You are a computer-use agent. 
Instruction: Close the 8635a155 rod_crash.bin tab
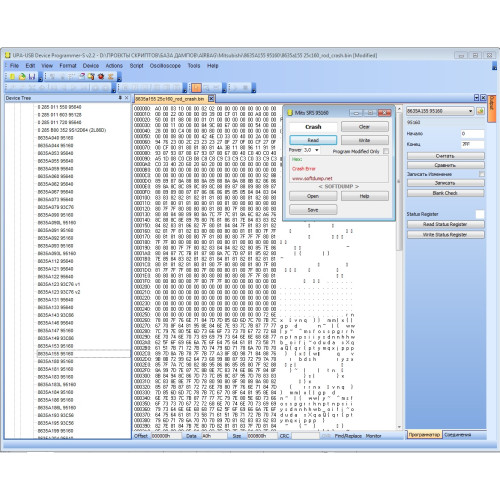211,99
